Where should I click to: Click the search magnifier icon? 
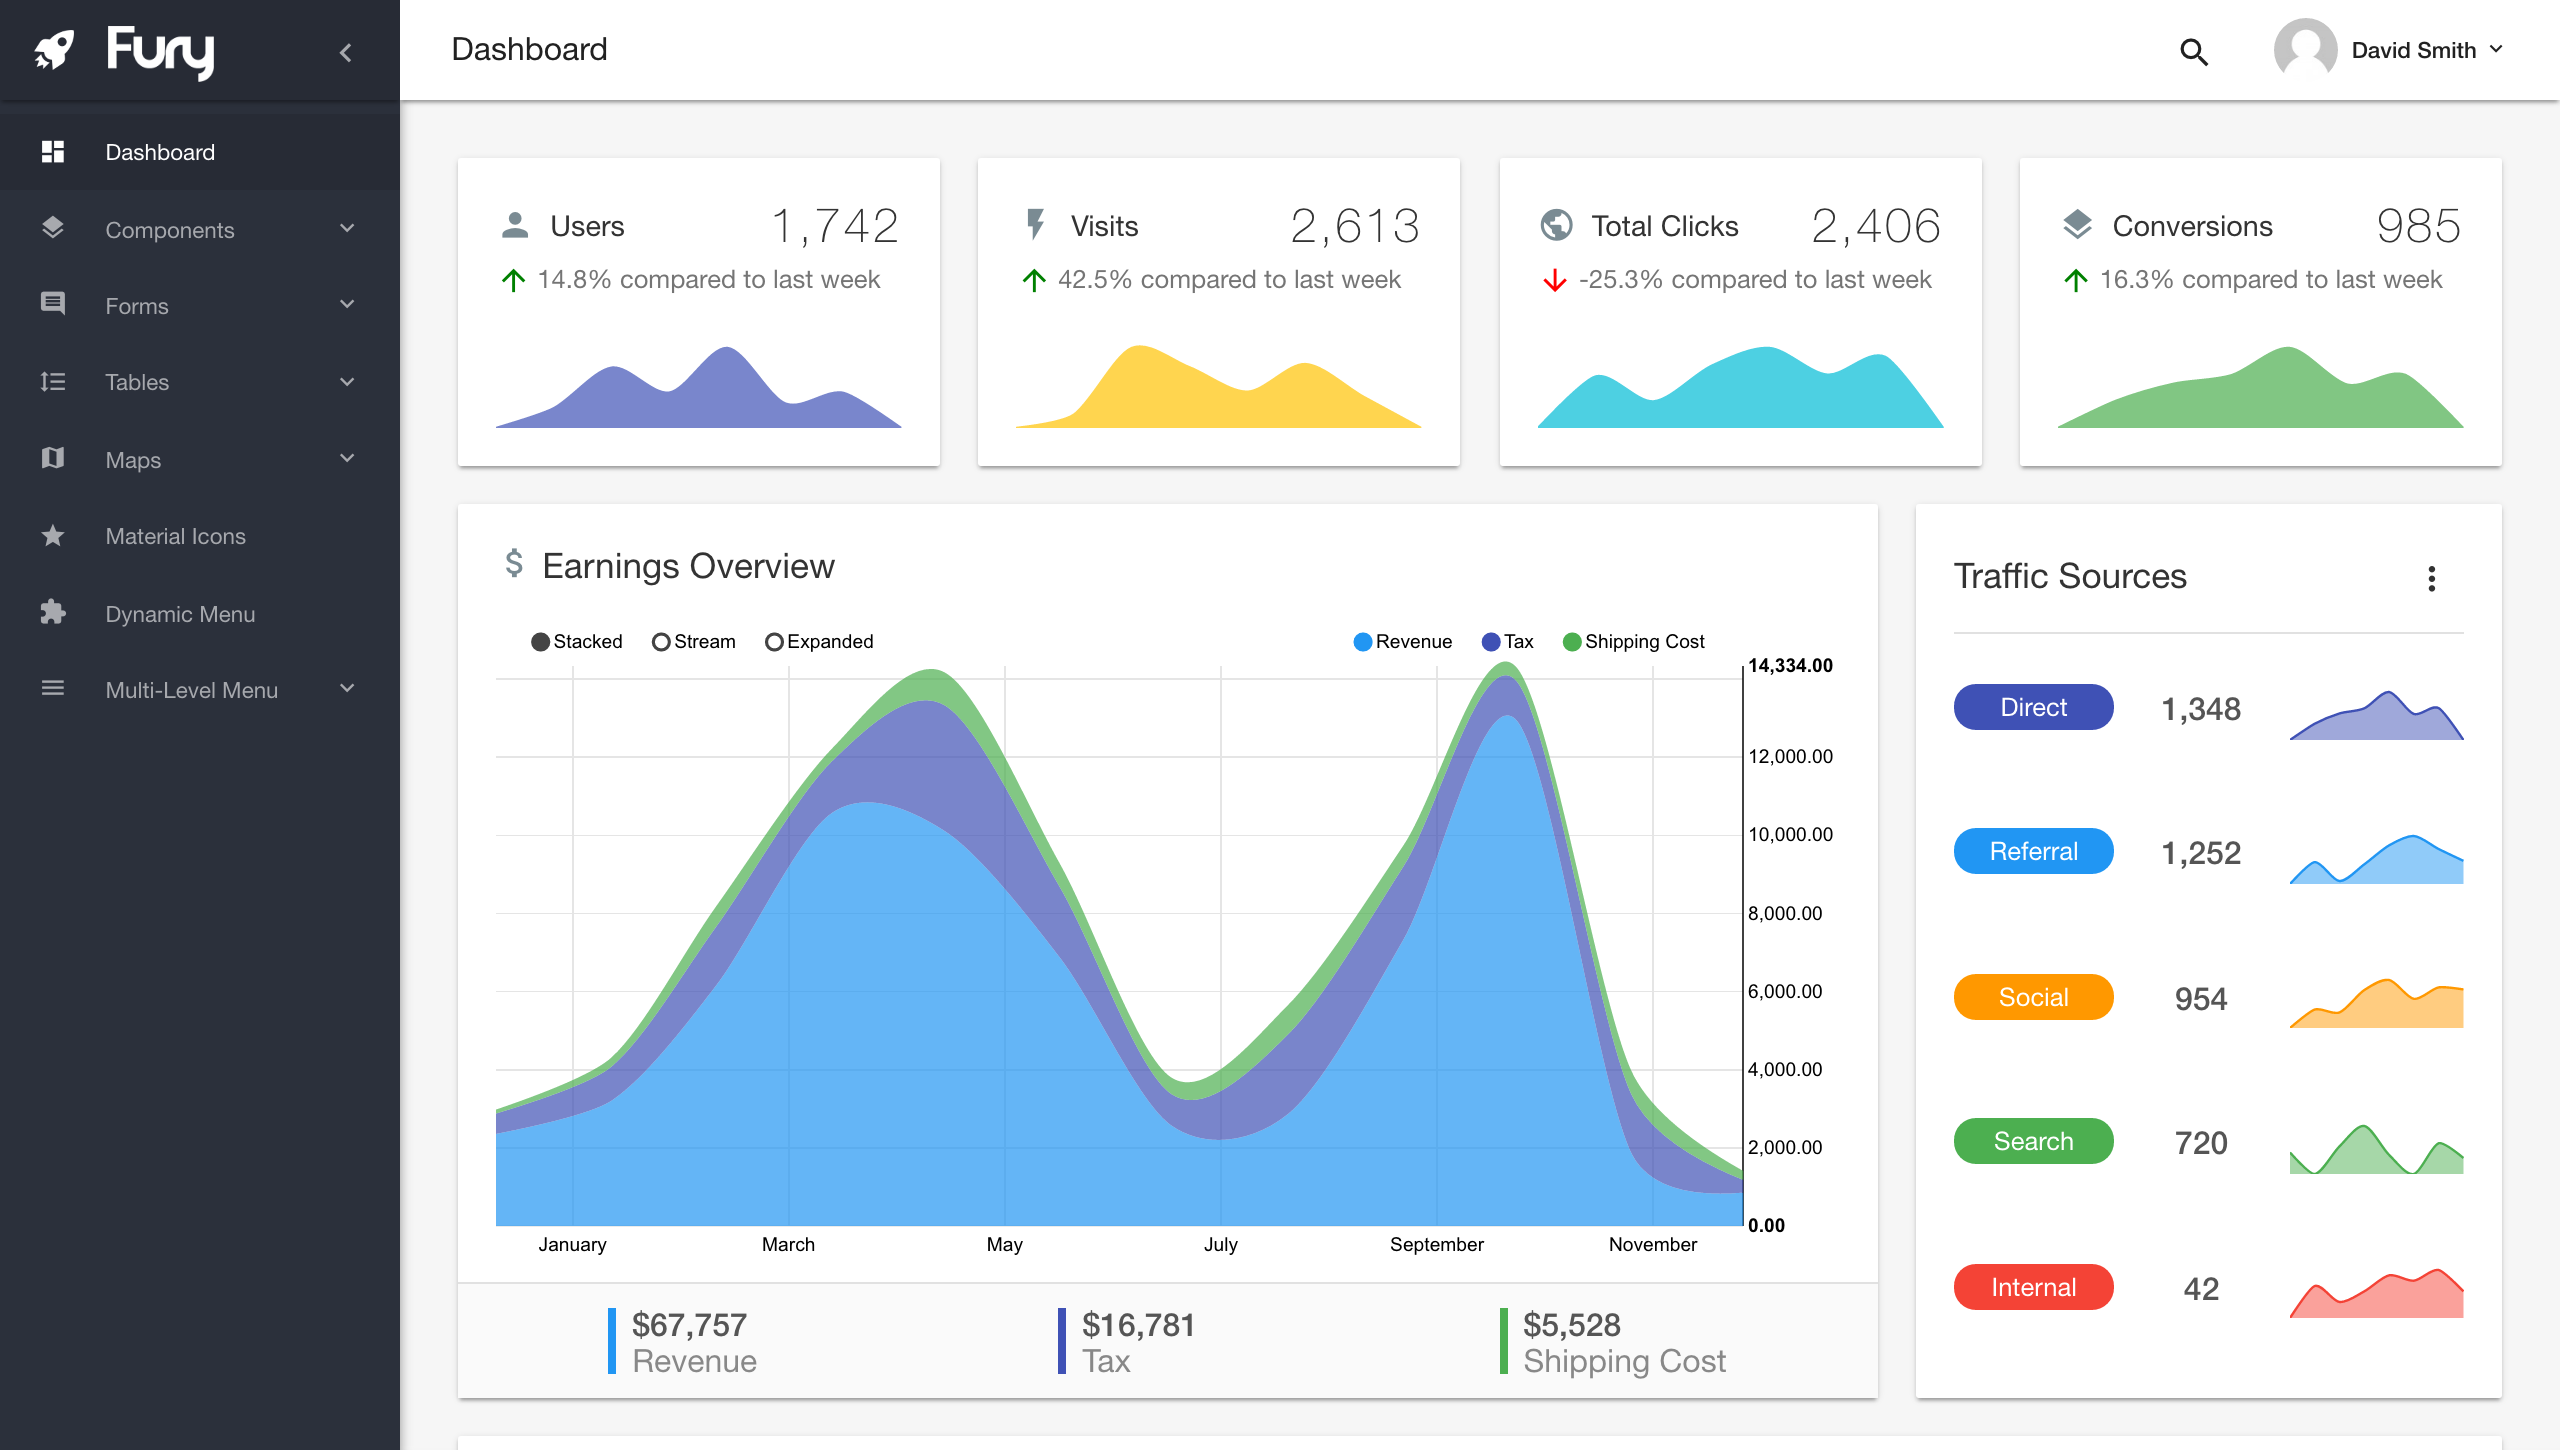pyautogui.click(x=2193, y=51)
